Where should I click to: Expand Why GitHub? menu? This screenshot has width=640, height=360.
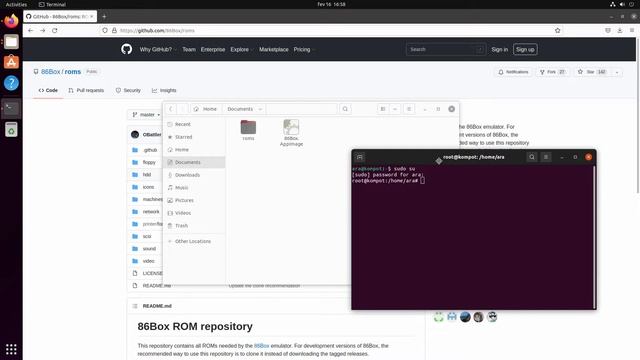coord(158,49)
